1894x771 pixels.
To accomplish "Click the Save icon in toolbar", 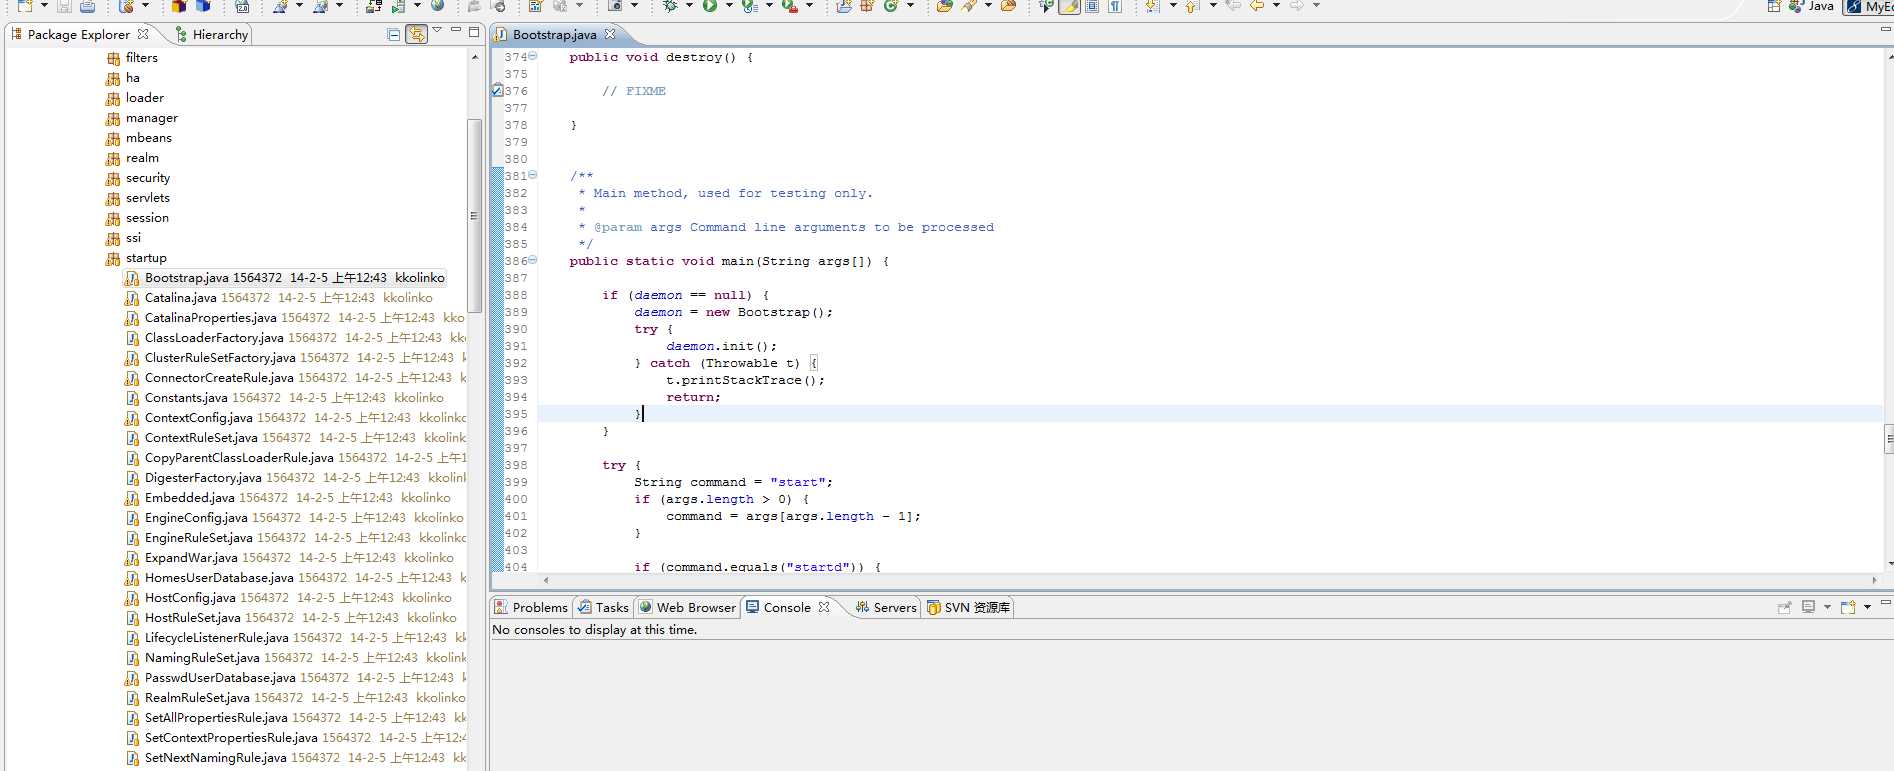I will [x=64, y=6].
